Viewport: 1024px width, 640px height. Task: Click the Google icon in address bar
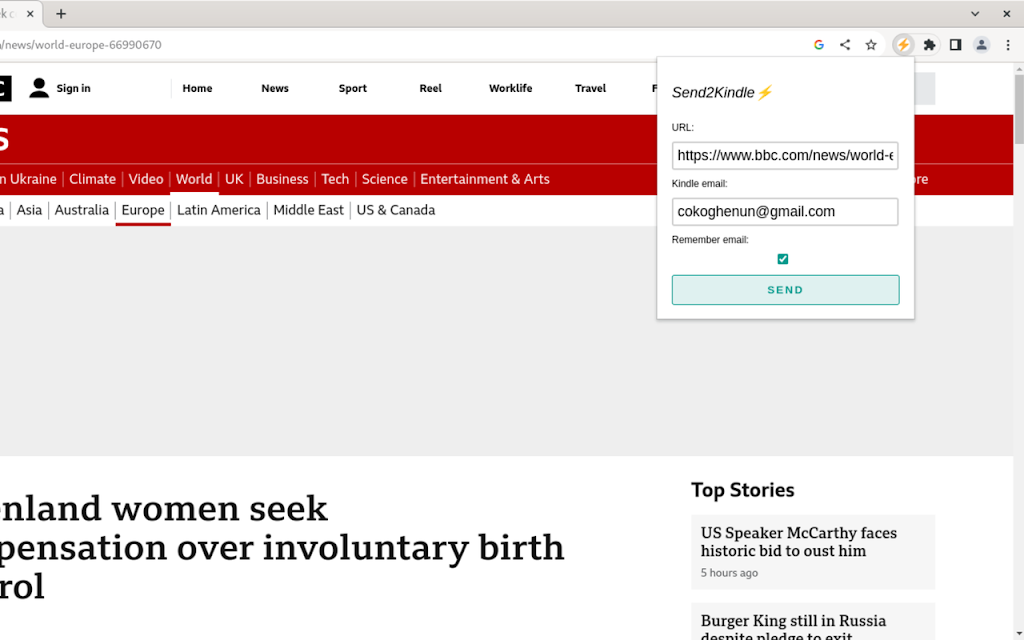click(819, 45)
